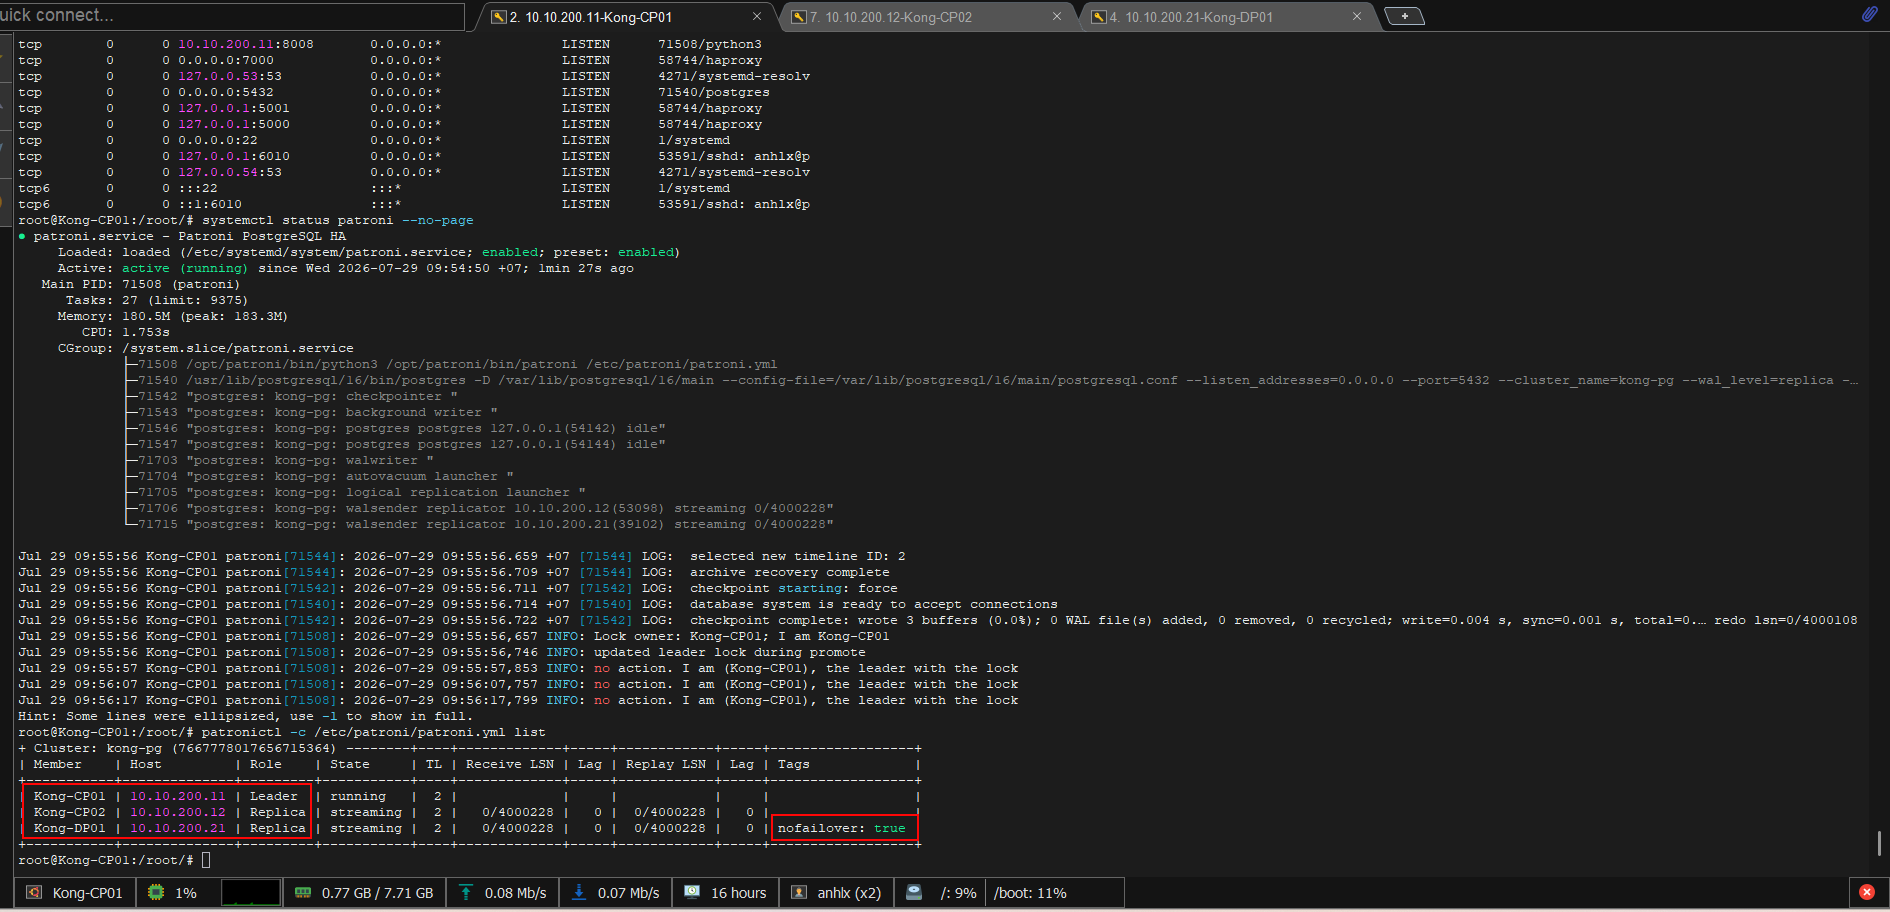Click the 0.07 Mb/s download value
1890x912 pixels.
pos(628,893)
